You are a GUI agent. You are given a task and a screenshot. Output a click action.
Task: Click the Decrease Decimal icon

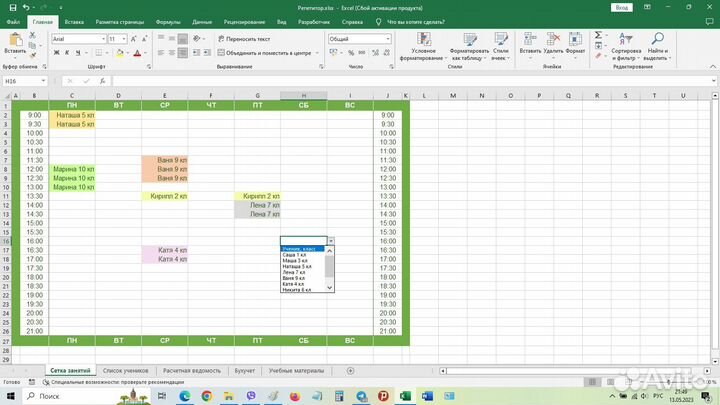[386, 53]
